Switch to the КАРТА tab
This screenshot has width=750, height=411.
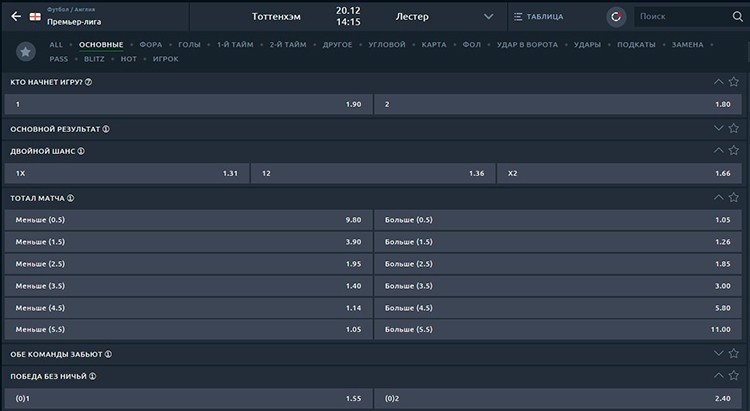pyautogui.click(x=434, y=44)
